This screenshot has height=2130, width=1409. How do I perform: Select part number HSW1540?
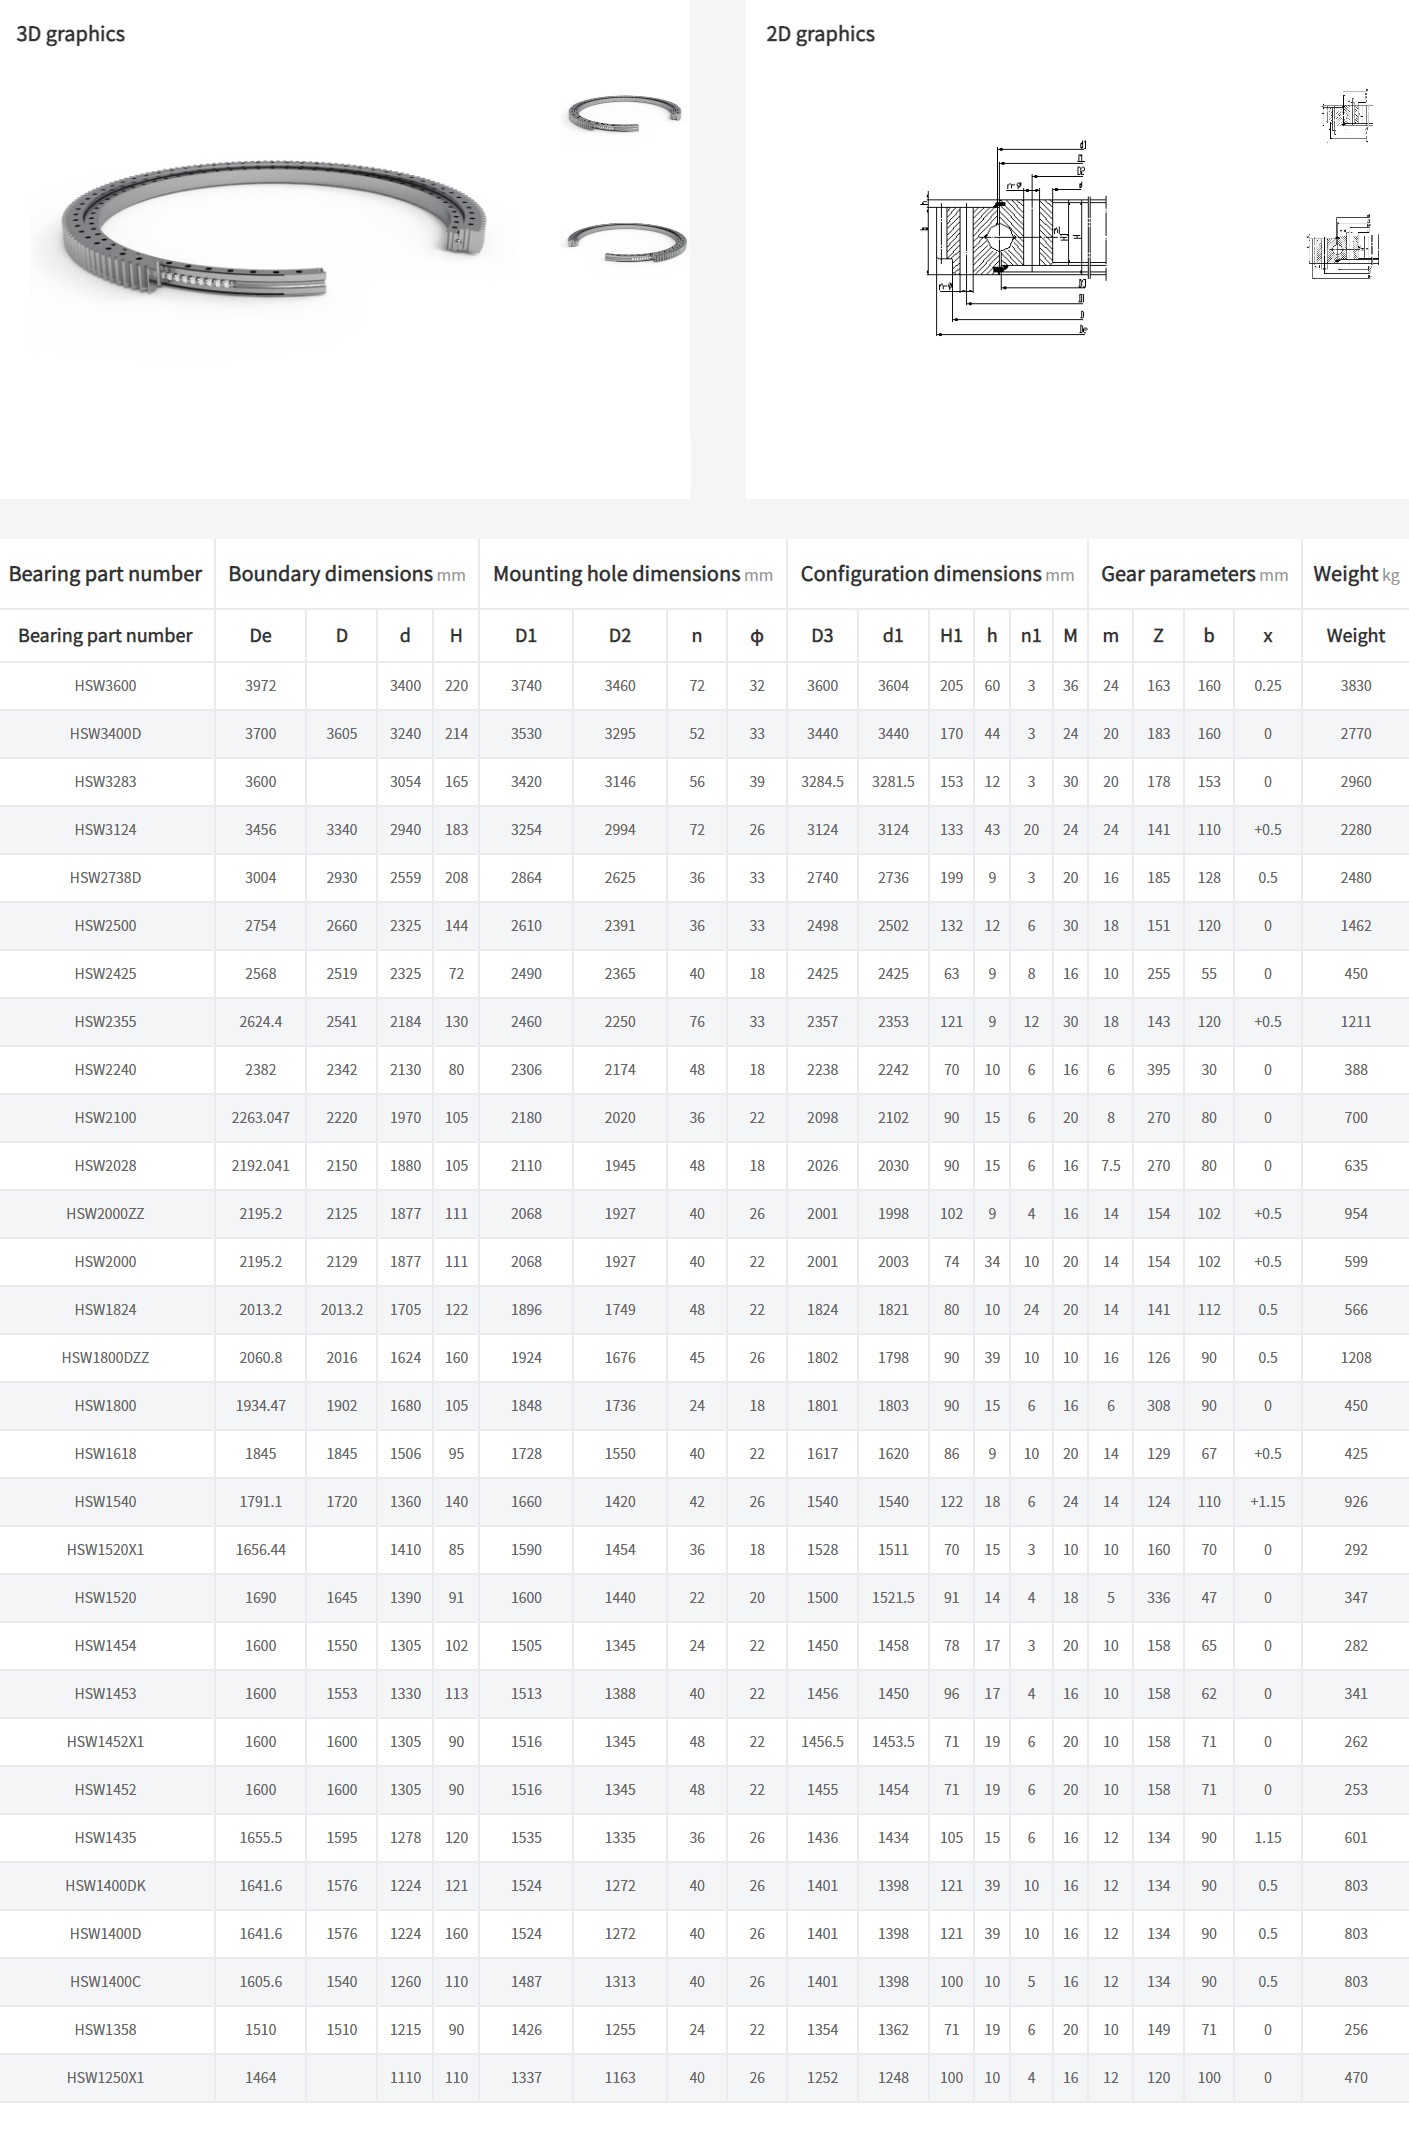105,1502
